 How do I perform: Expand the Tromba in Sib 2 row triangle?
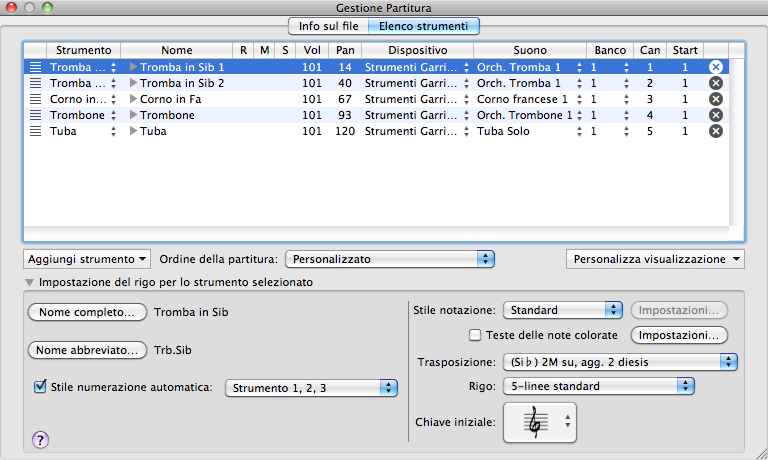[x=134, y=83]
